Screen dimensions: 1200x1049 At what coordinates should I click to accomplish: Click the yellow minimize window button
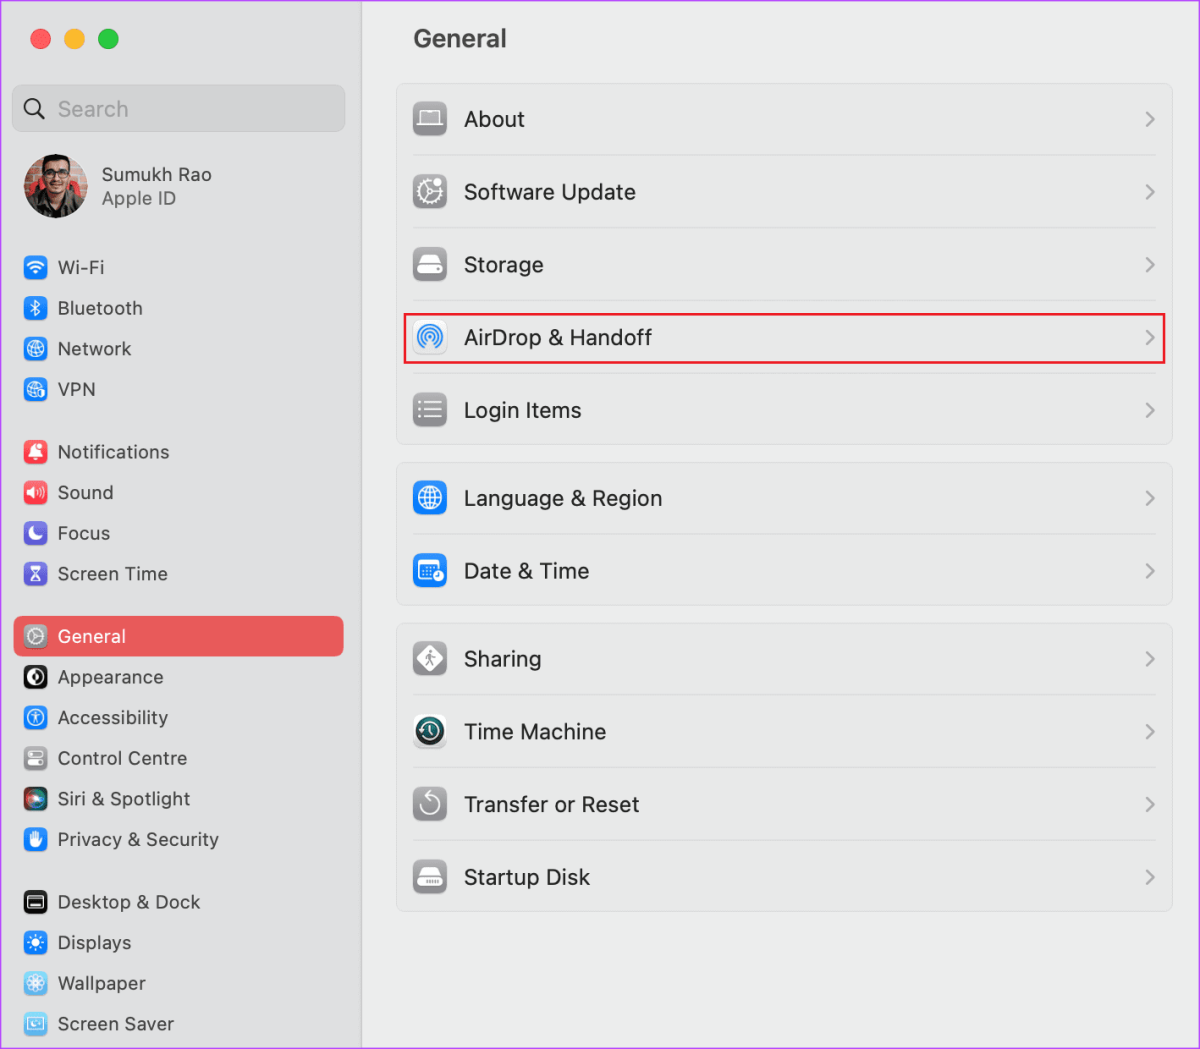(x=74, y=39)
